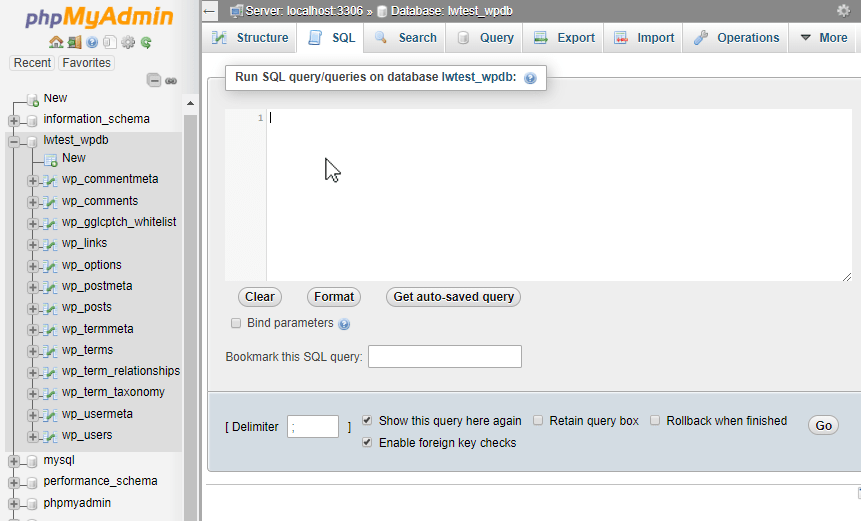Click the wp_links table icon
The width and height of the screenshot is (861, 521).
pos(50,244)
